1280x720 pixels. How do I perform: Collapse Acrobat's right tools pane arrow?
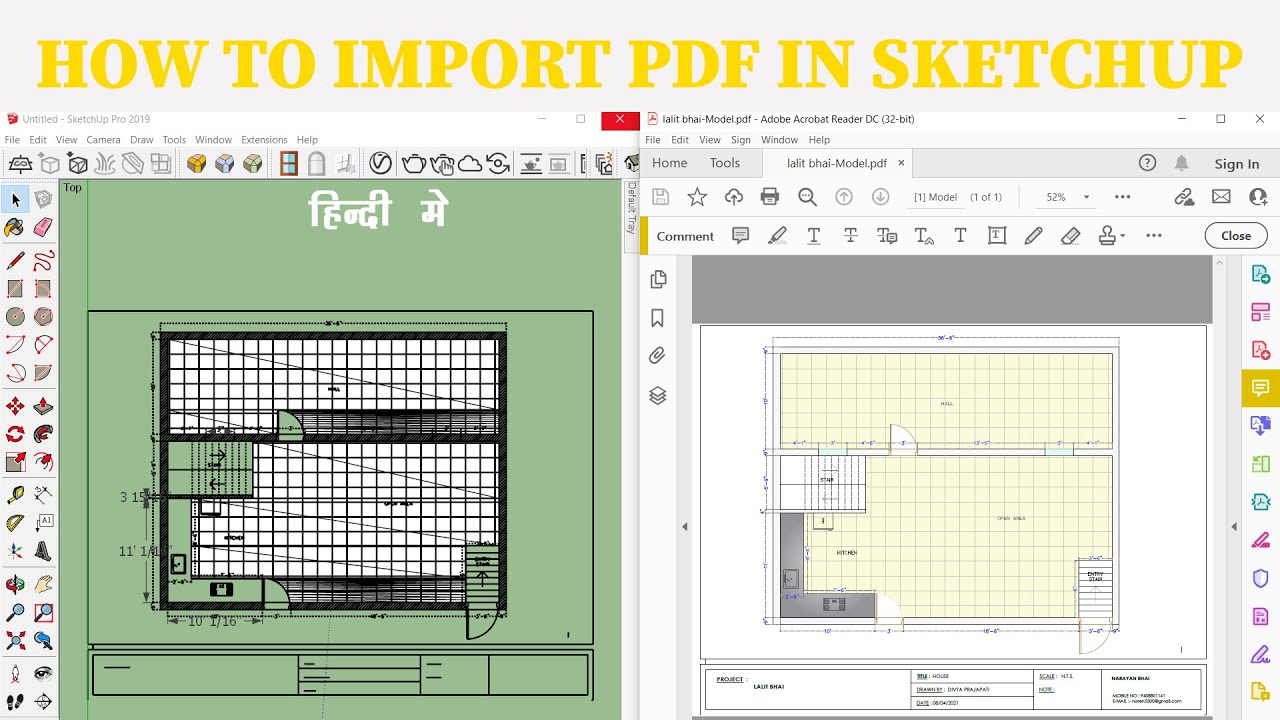pyautogui.click(x=1234, y=527)
